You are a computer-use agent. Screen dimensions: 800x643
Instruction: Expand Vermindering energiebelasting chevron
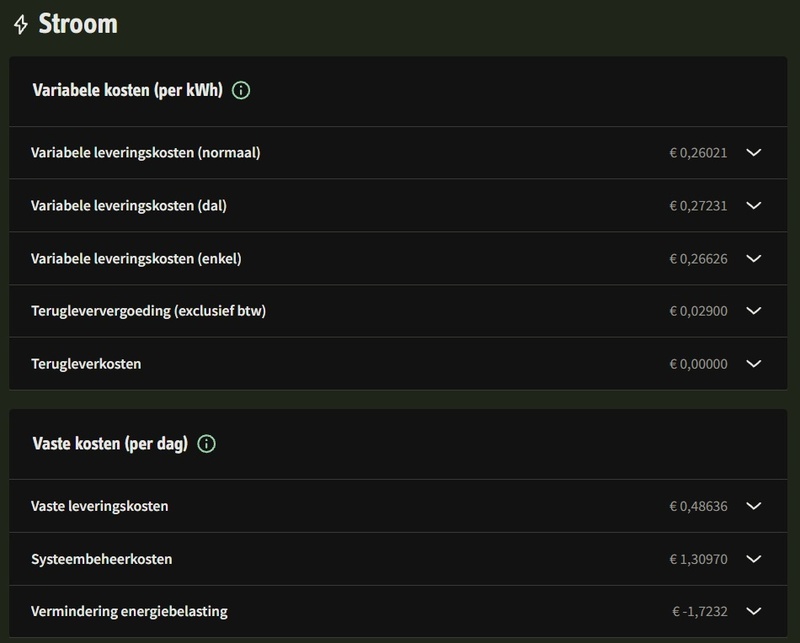[x=754, y=611]
